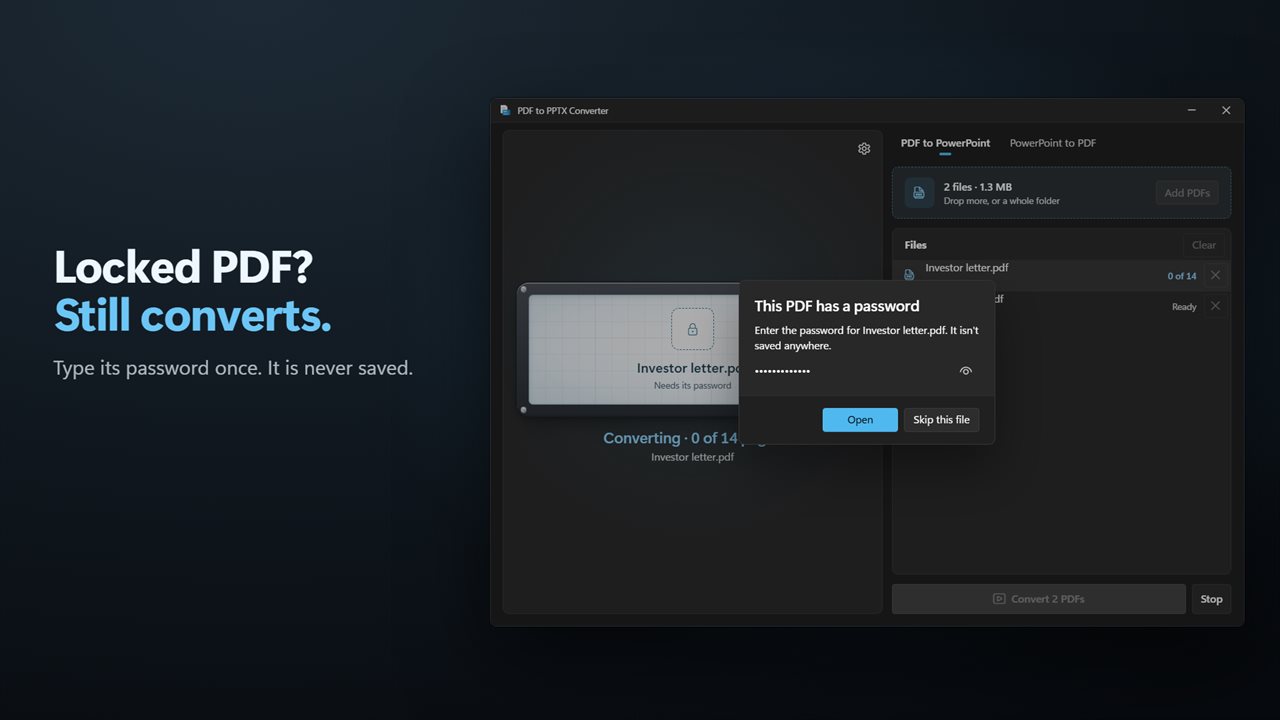Focus the password input field
The height and width of the screenshot is (720, 1280).
(x=865, y=371)
